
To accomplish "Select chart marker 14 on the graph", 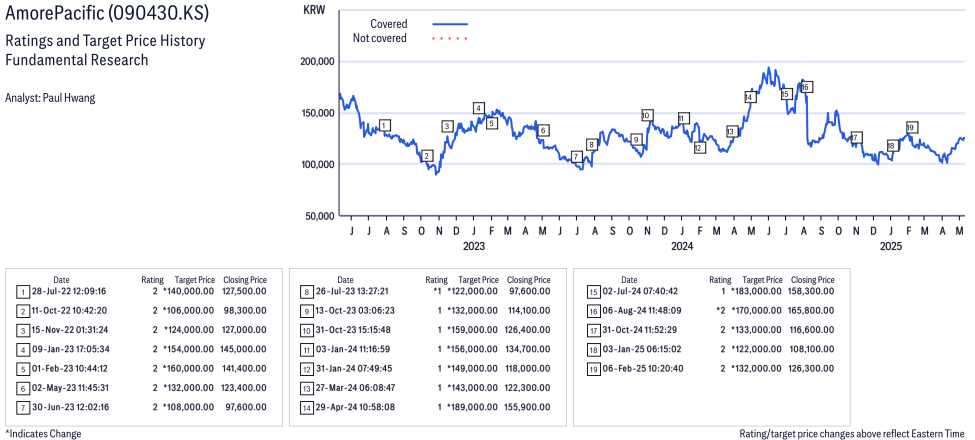I will (x=749, y=97).
